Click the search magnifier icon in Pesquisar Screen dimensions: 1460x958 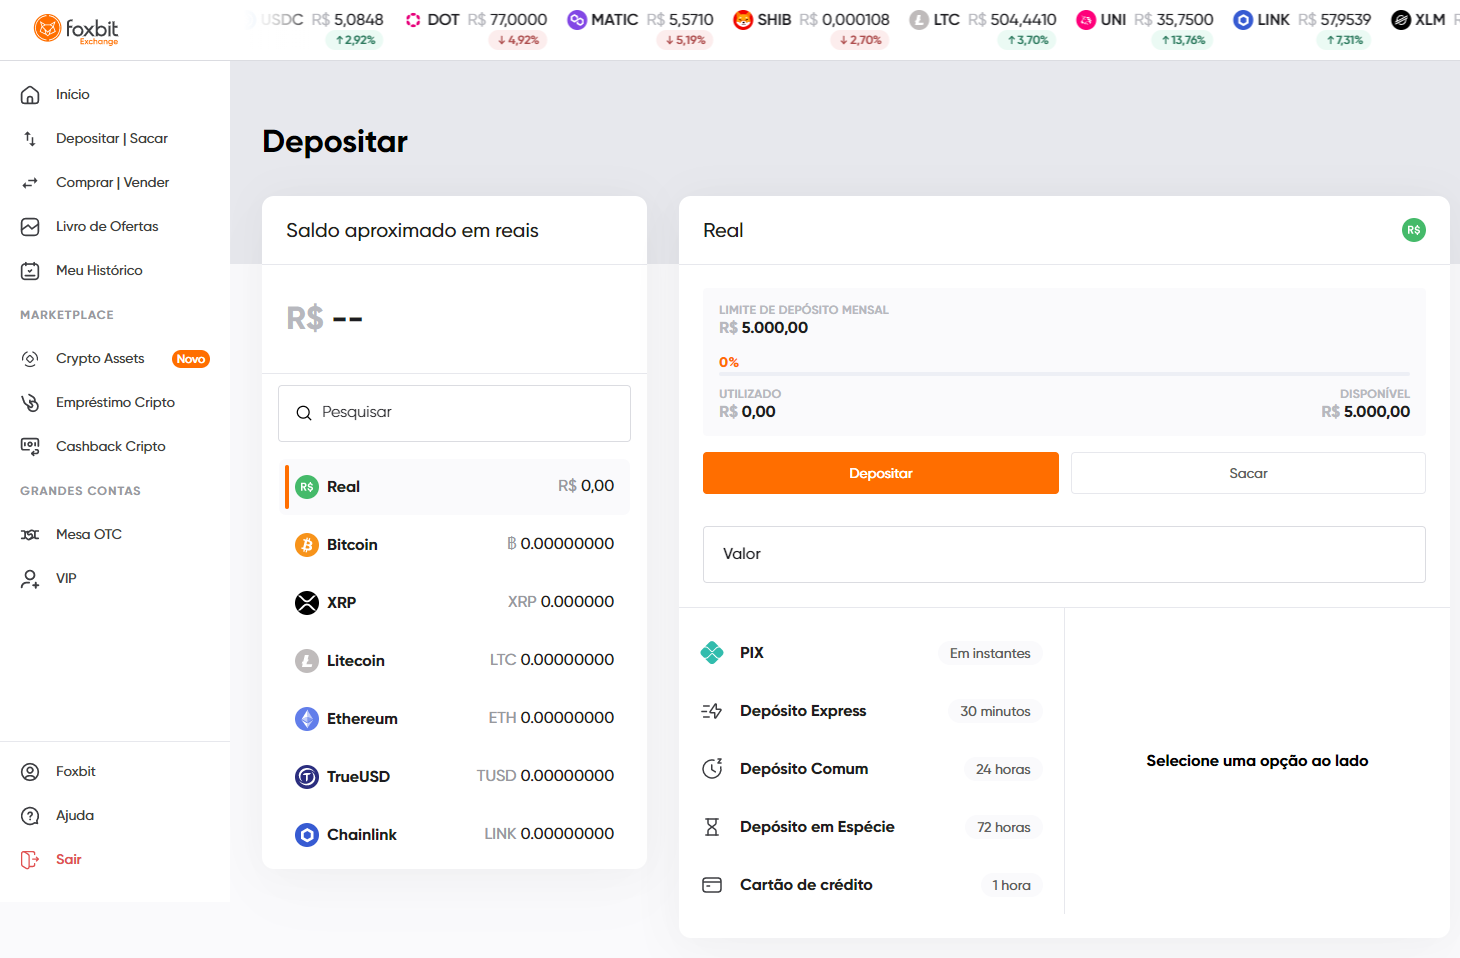[304, 413]
